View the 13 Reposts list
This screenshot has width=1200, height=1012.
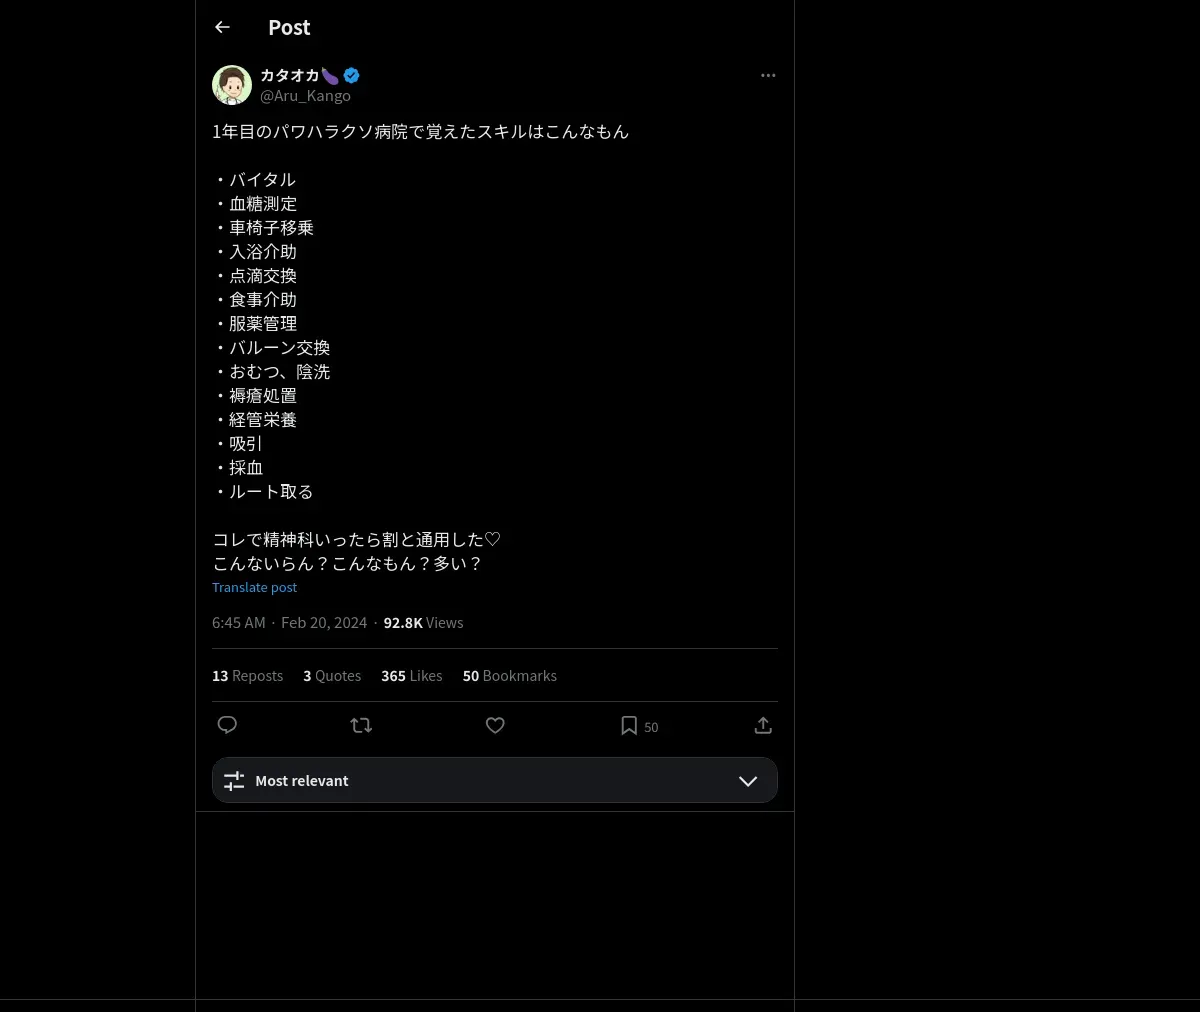coord(247,676)
